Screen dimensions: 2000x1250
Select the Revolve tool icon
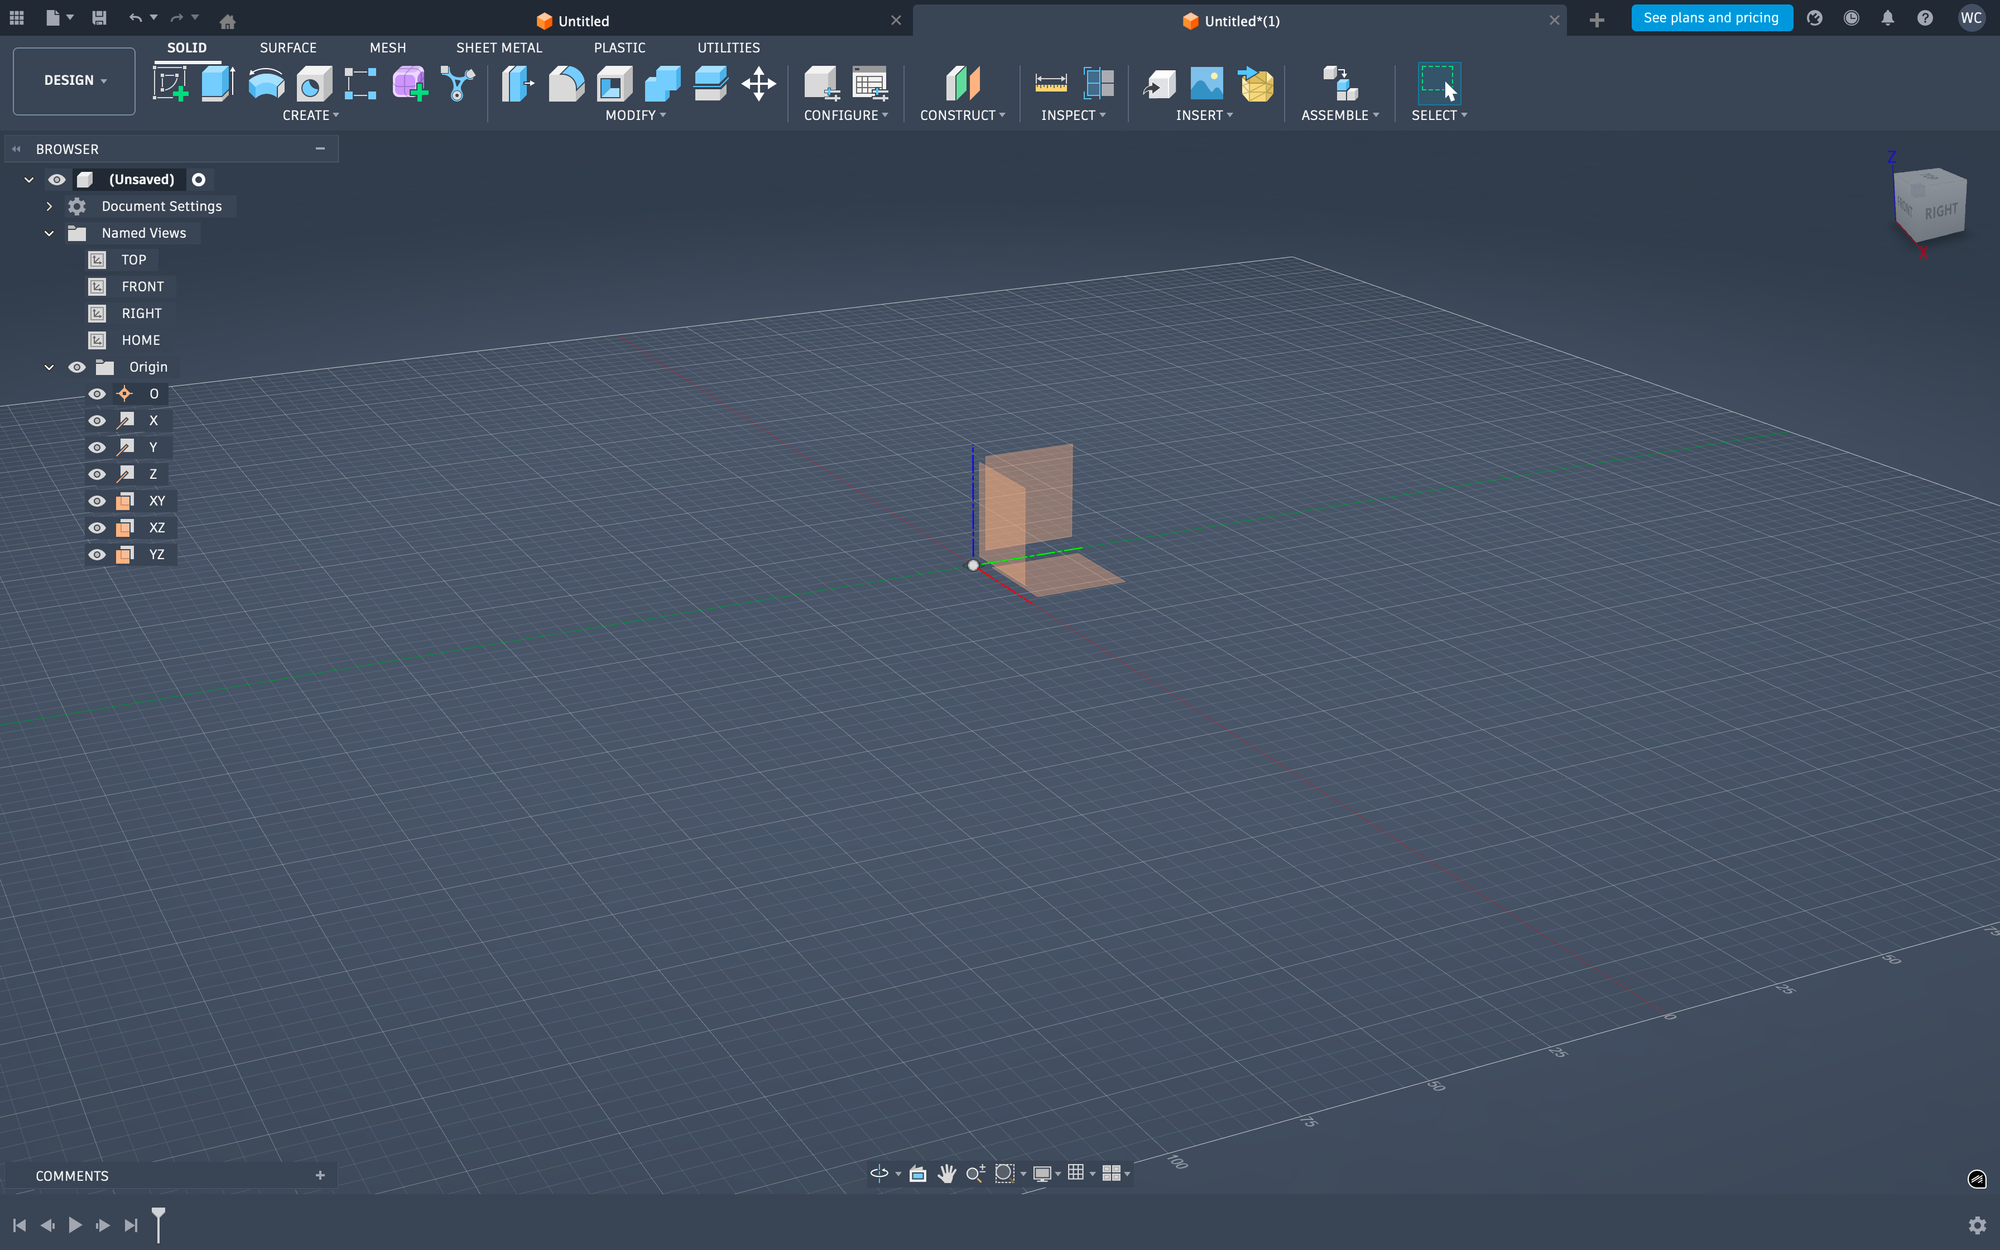click(x=266, y=83)
